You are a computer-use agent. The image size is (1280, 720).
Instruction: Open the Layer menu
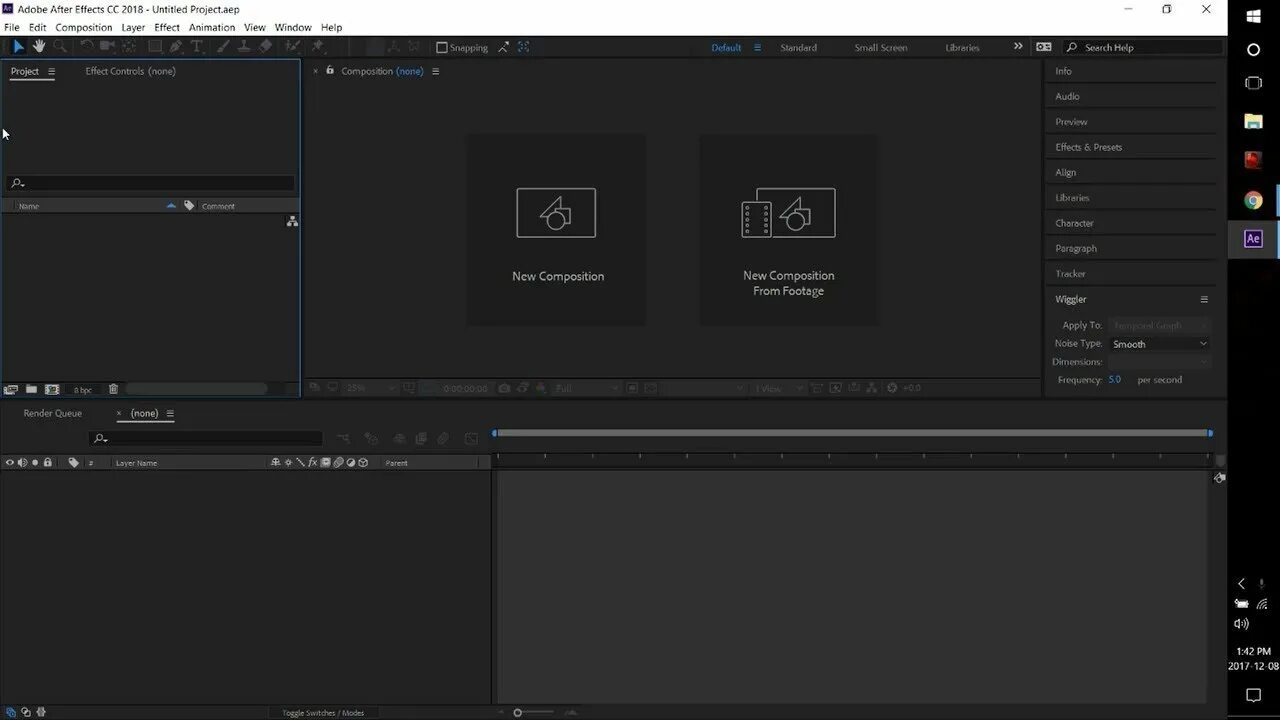pyautogui.click(x=133, y=27)
